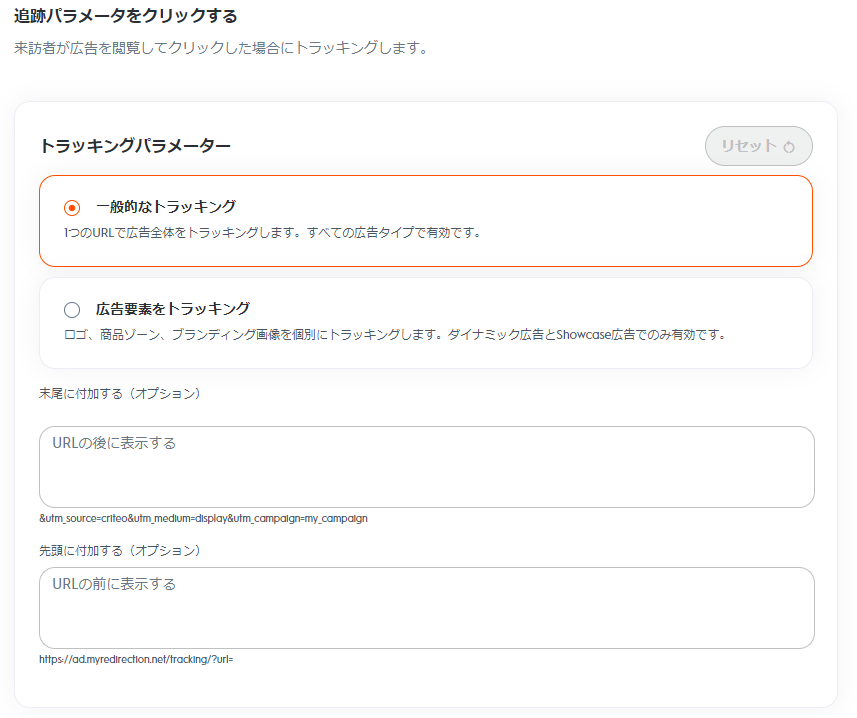Click the 一般的なトラッキング option title
The width and height of the screenshot is (857, 718).
[x=166, y=207]
